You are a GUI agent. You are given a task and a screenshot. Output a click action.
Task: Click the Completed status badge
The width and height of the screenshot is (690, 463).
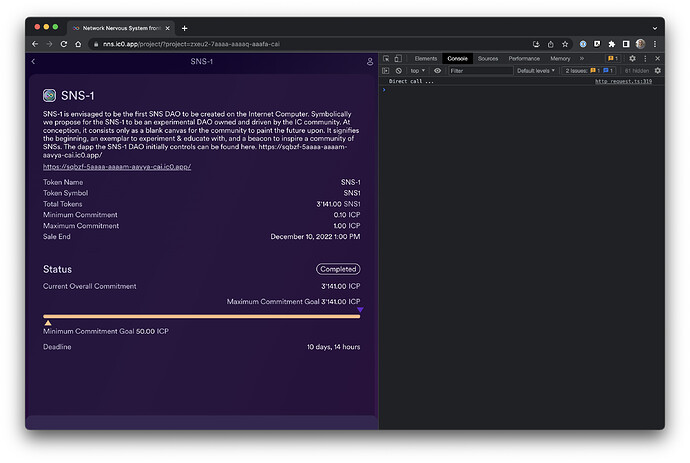tap(338, 269)
